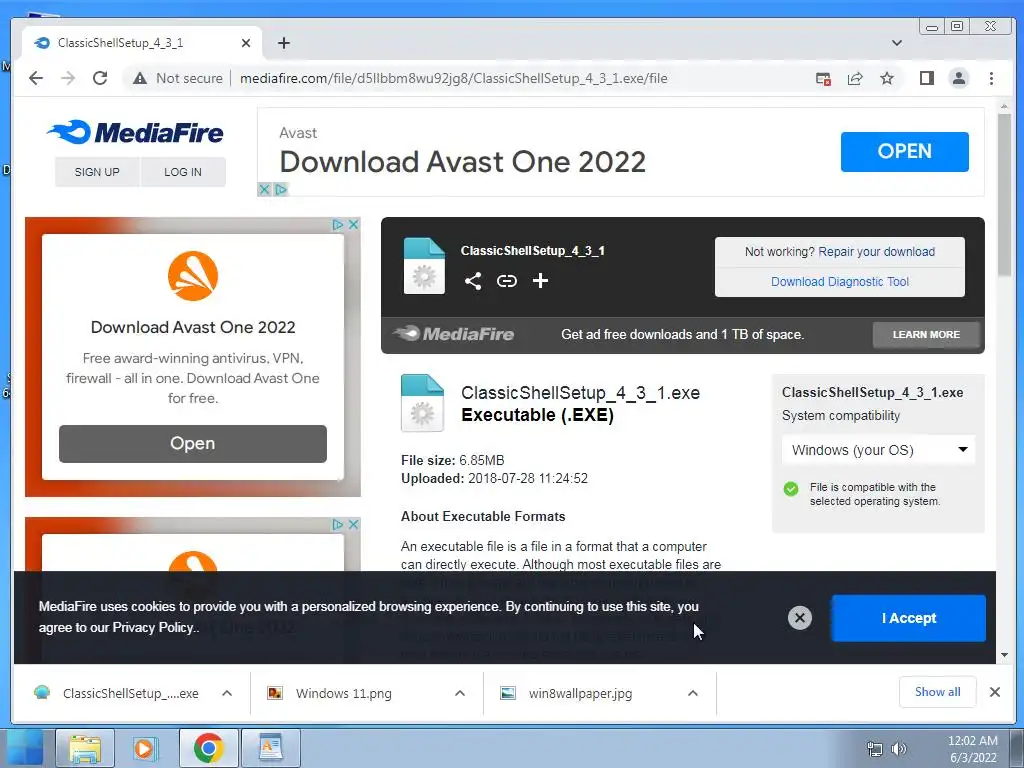Open File Explorer from taskbar
This screenshot has width=1024, height=768.
pyautogui.click(x=86, y=748)
